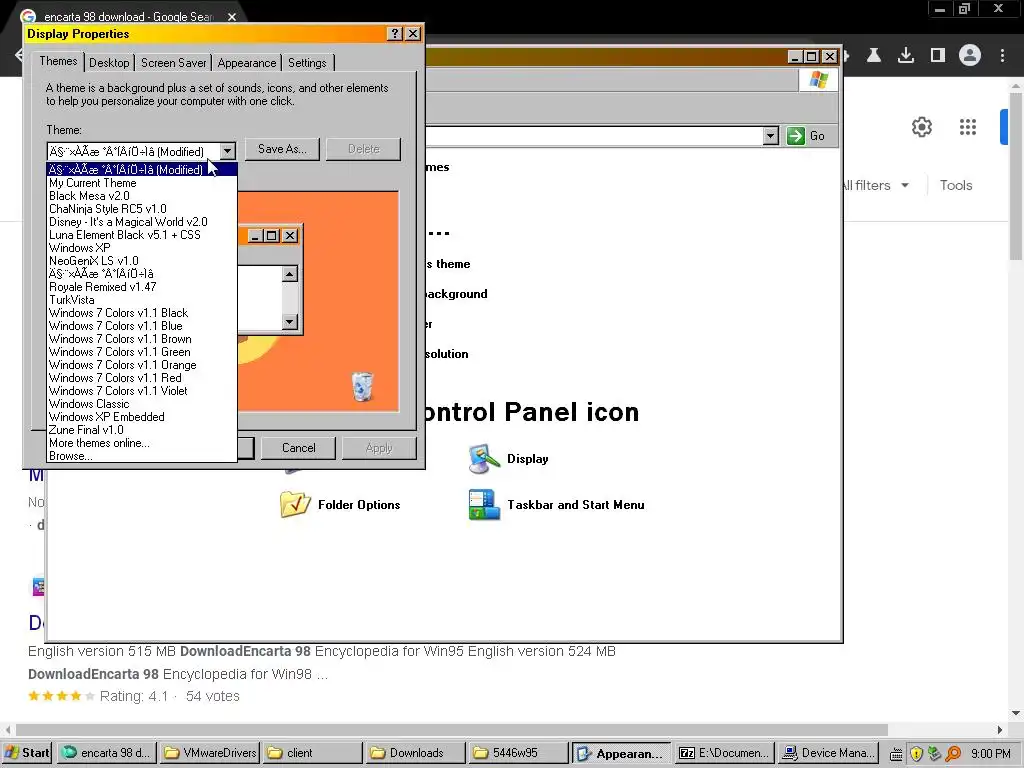The width and height of the screenshot is (1024, 768).
Task: Select Windows 7 Colors v1.1 Violet
Action: point(142,391)
